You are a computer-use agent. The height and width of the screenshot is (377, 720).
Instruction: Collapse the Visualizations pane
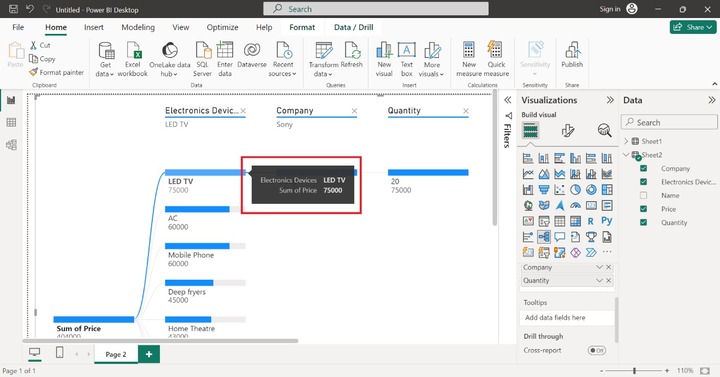(610, 100)
